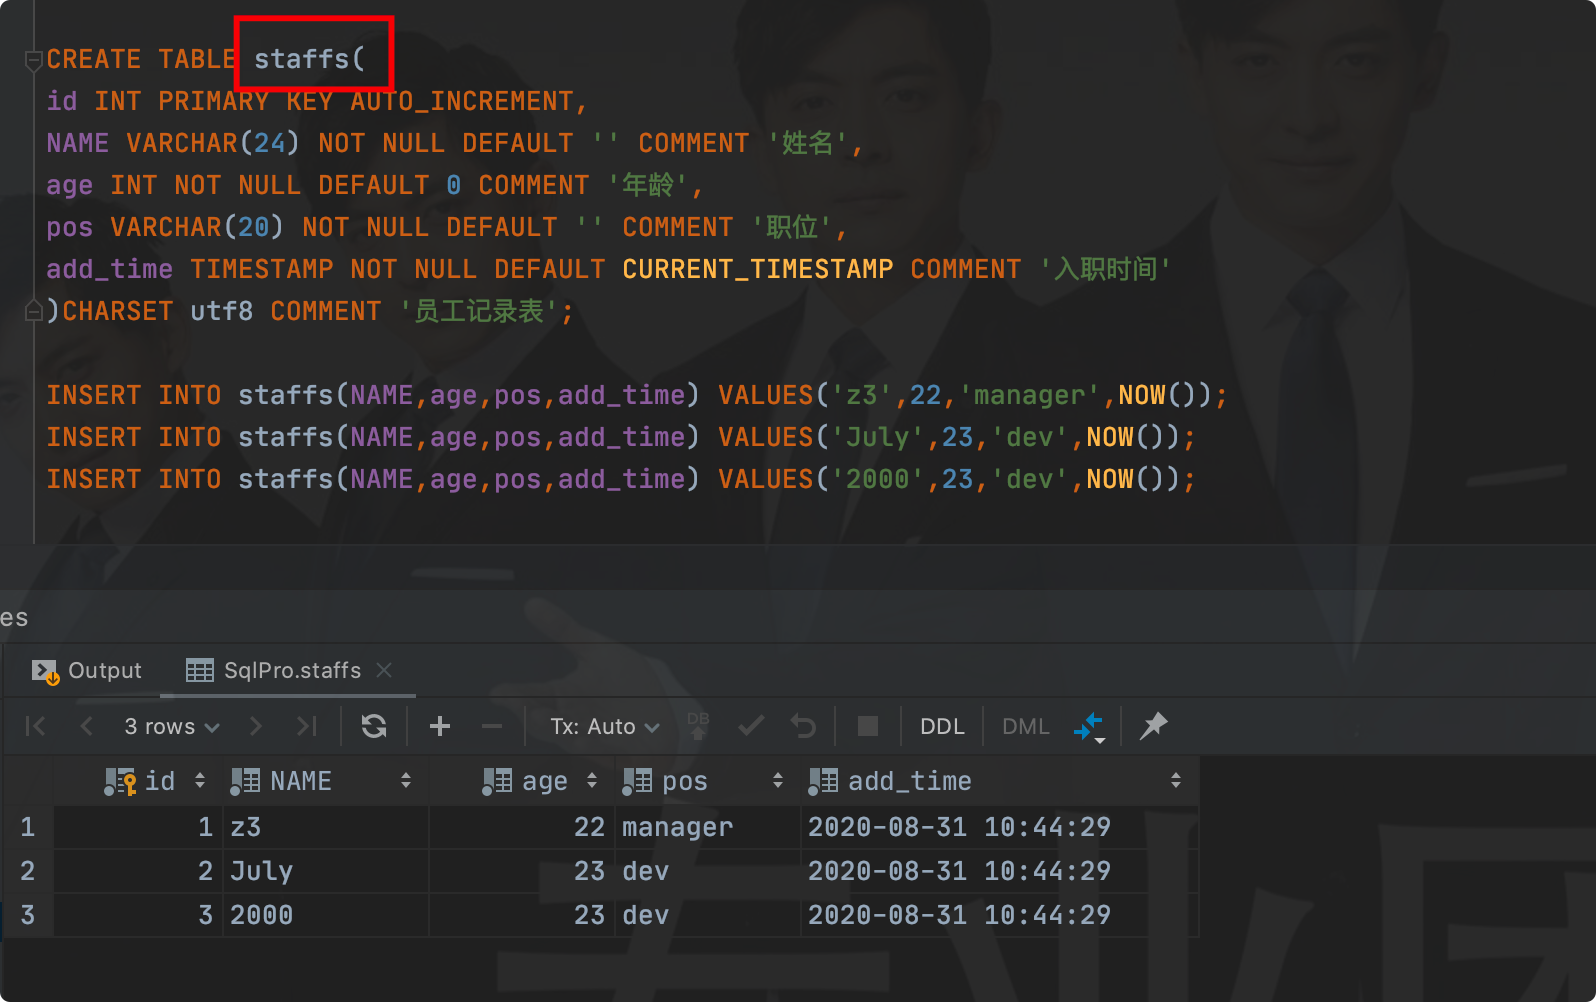The height and width of the screenshot is (1002, 1596).
Task: Click the dev cell in row 3
Action: tap(707, 915)
